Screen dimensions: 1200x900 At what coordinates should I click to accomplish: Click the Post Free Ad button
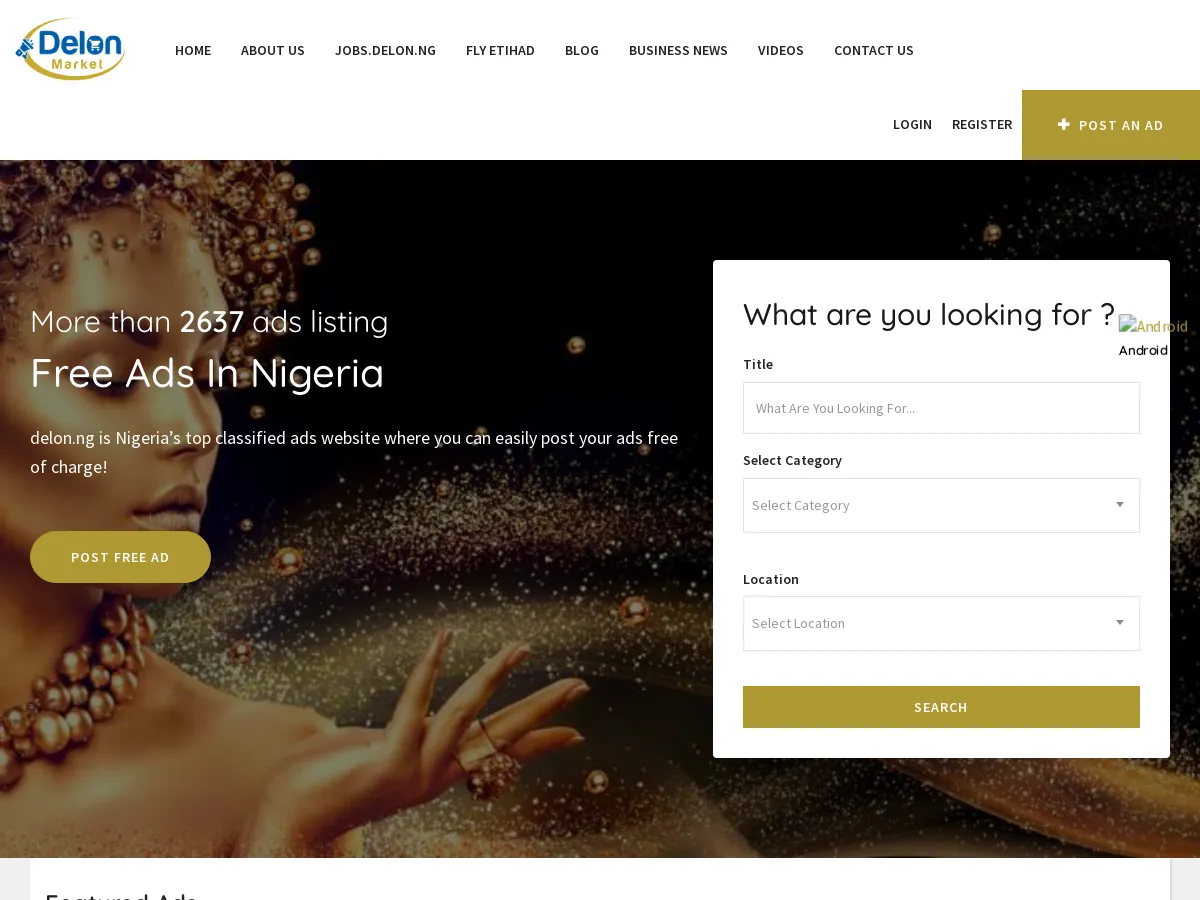pyautogui.click(x=120, y=557)
